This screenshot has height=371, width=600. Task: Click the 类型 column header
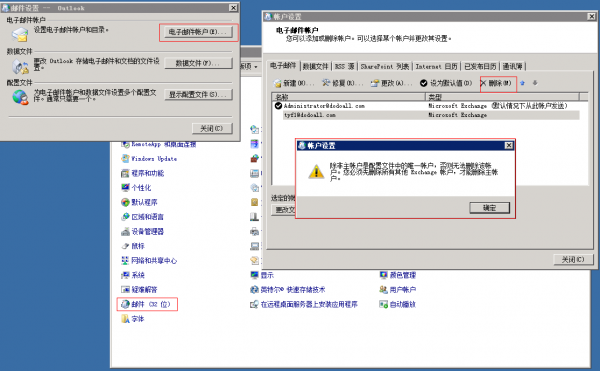pyautogui.click(x=502, y=97)
